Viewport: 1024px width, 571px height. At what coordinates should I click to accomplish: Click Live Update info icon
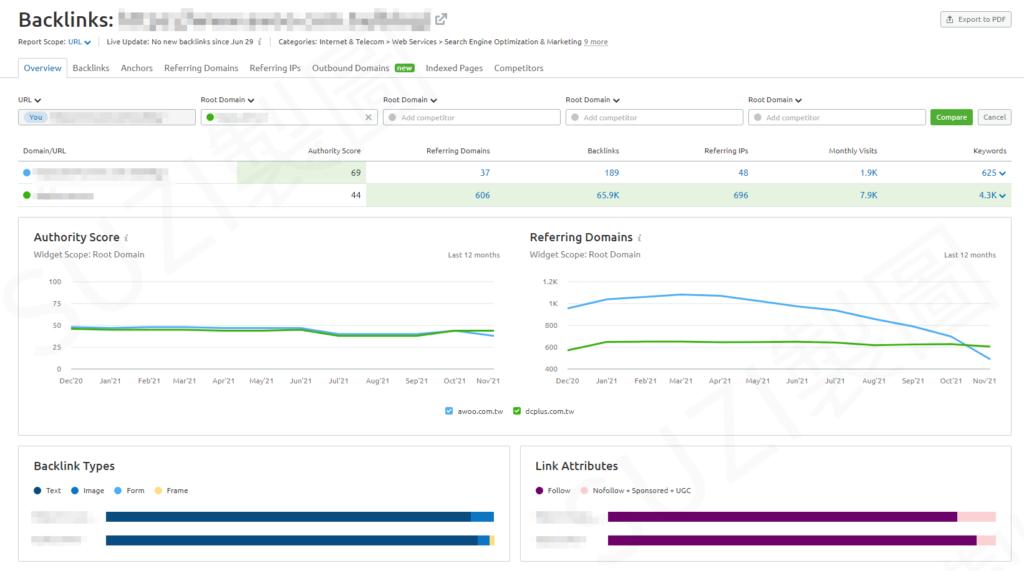click(x=260, y=42)
